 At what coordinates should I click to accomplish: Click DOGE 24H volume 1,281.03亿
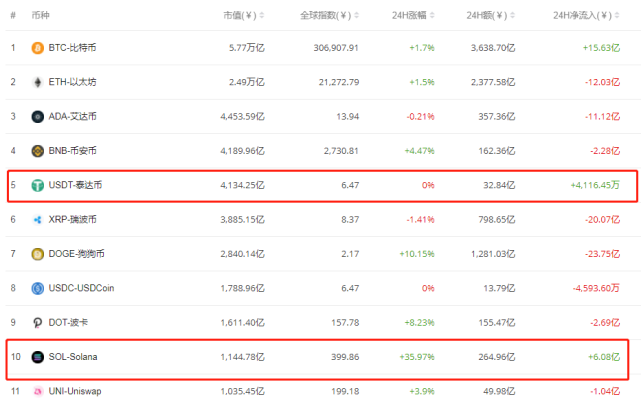(493, 254)
